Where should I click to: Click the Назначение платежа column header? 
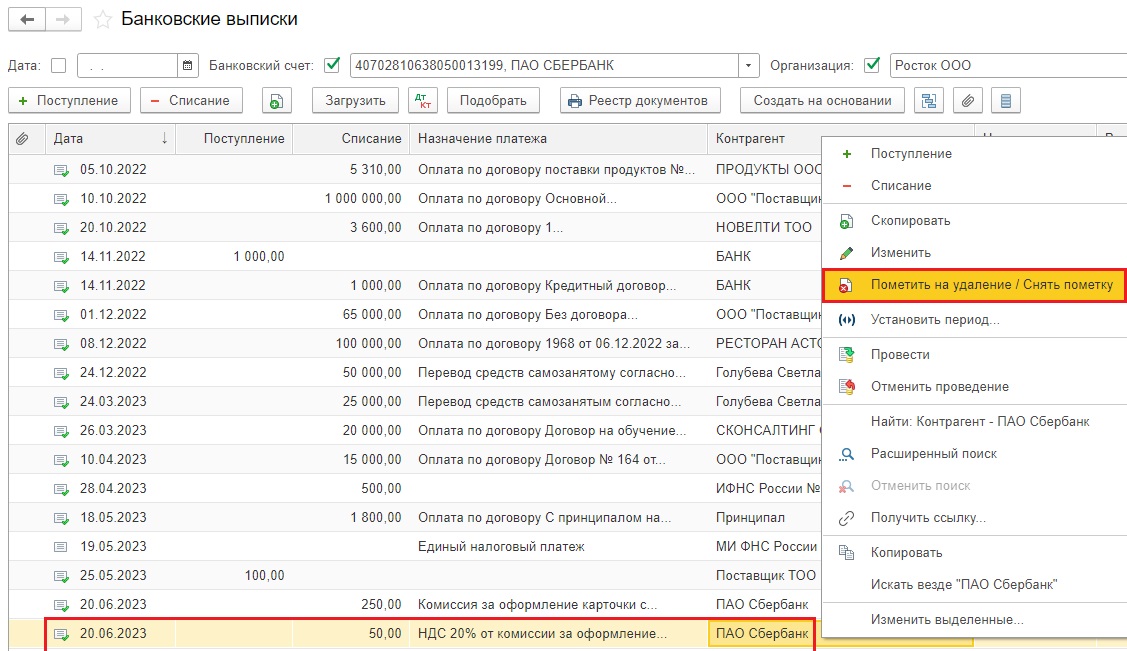tap(558, 139)
